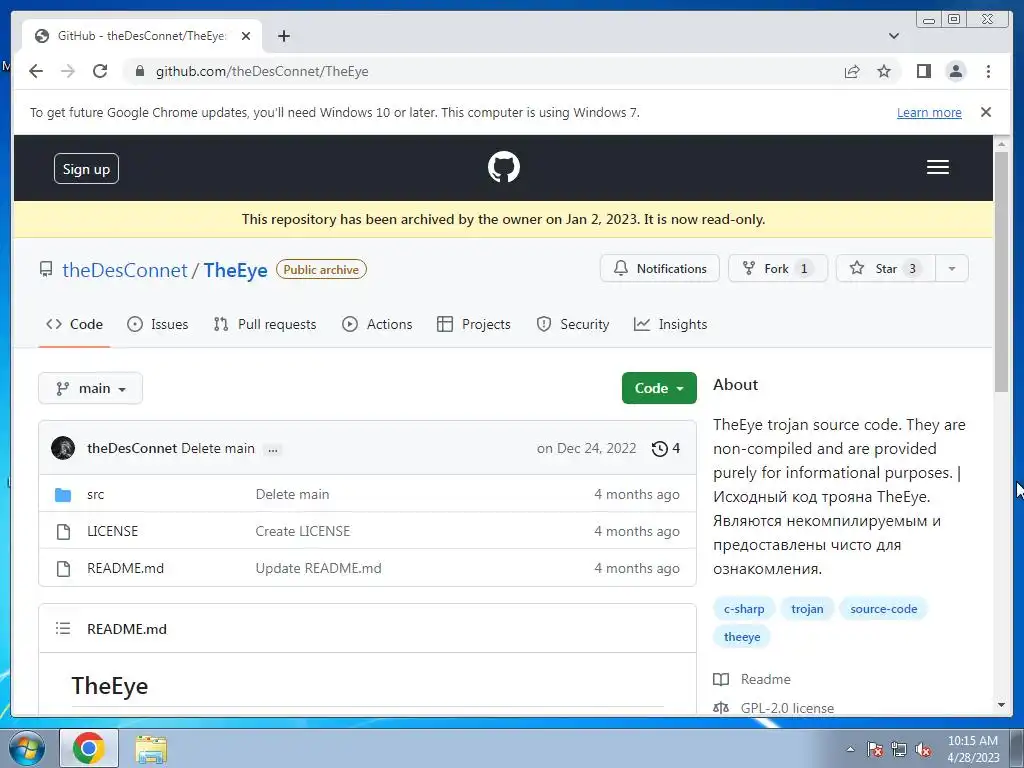The image size is (1024, 768).
Task: Open the main branch dropdown
Action: coord(90,389)
